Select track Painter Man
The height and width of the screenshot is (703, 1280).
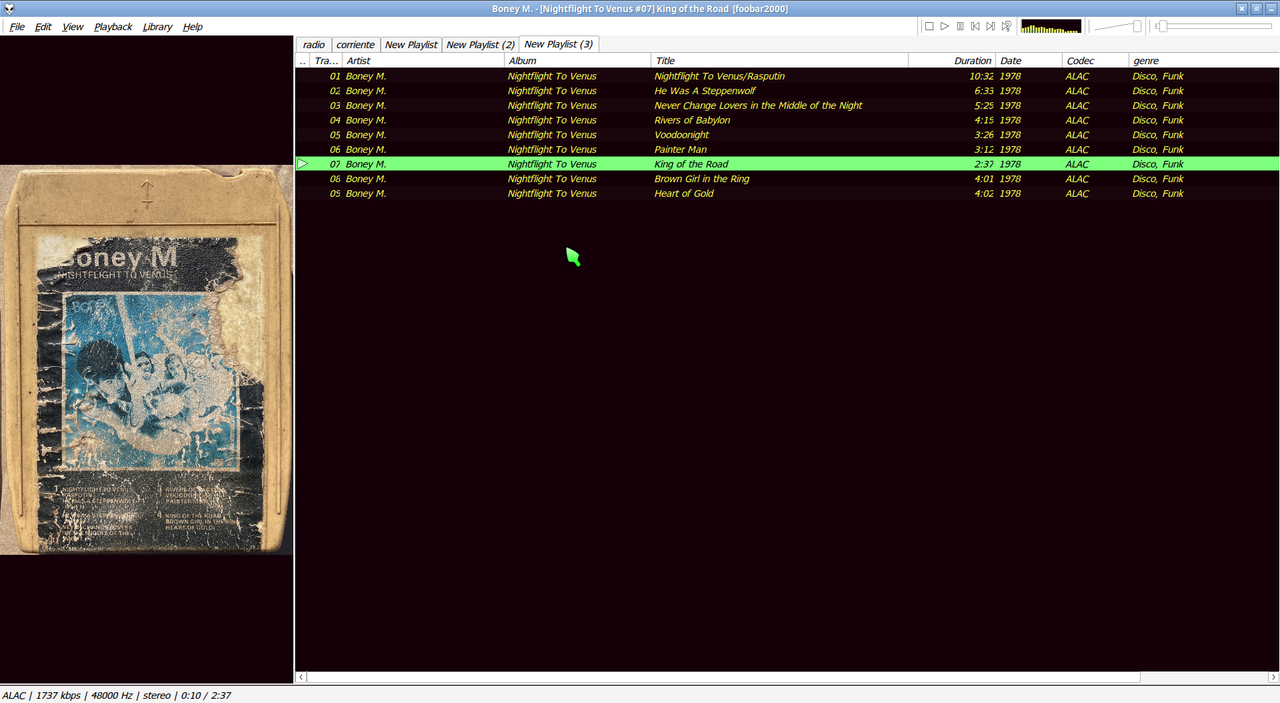[x=787, y=149]
